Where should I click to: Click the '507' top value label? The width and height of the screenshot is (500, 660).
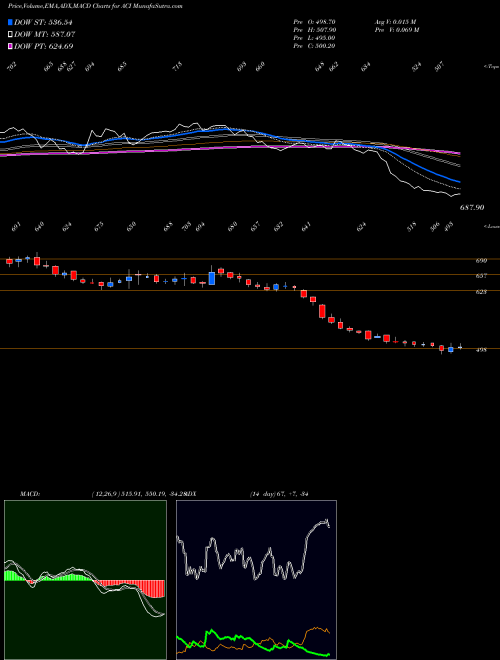(x=439, y=67)
